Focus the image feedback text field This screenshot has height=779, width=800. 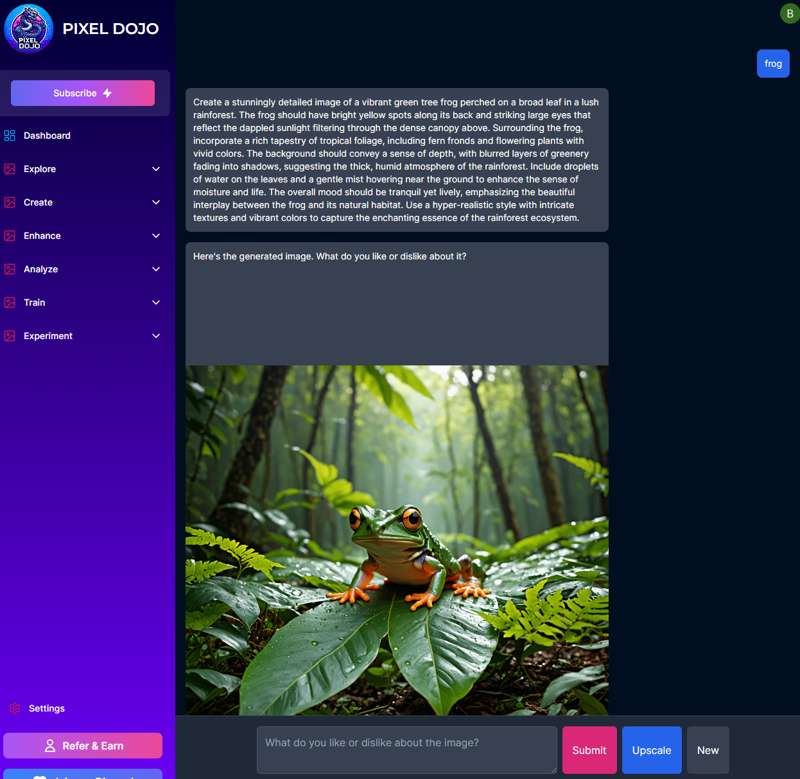pyautogui.click(x=406, y=750)
